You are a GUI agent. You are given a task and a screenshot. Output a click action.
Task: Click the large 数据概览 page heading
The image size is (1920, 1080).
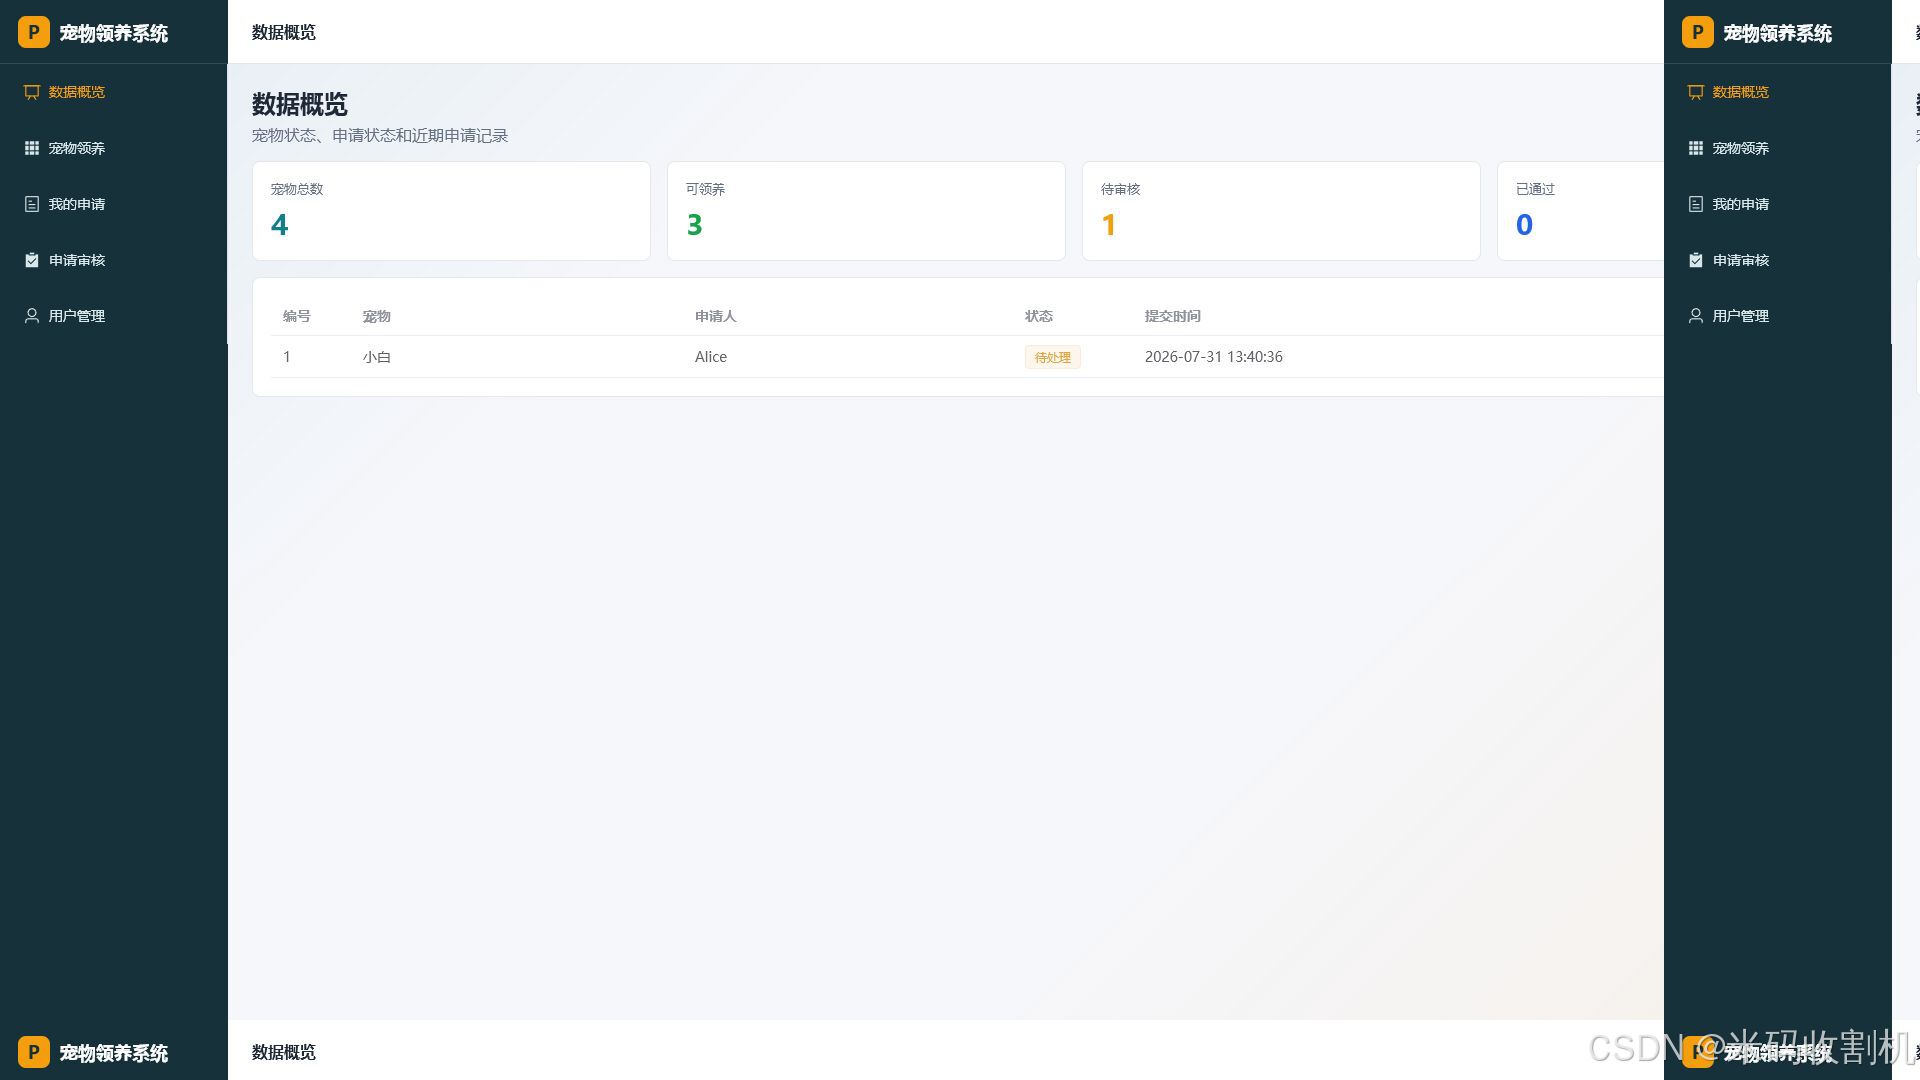pos(300,104)
